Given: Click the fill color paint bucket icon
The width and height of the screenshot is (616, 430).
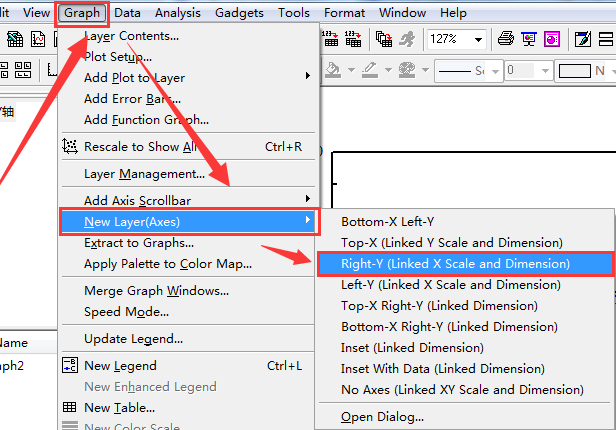Looking at the screenshot, I should pos(335,71).
